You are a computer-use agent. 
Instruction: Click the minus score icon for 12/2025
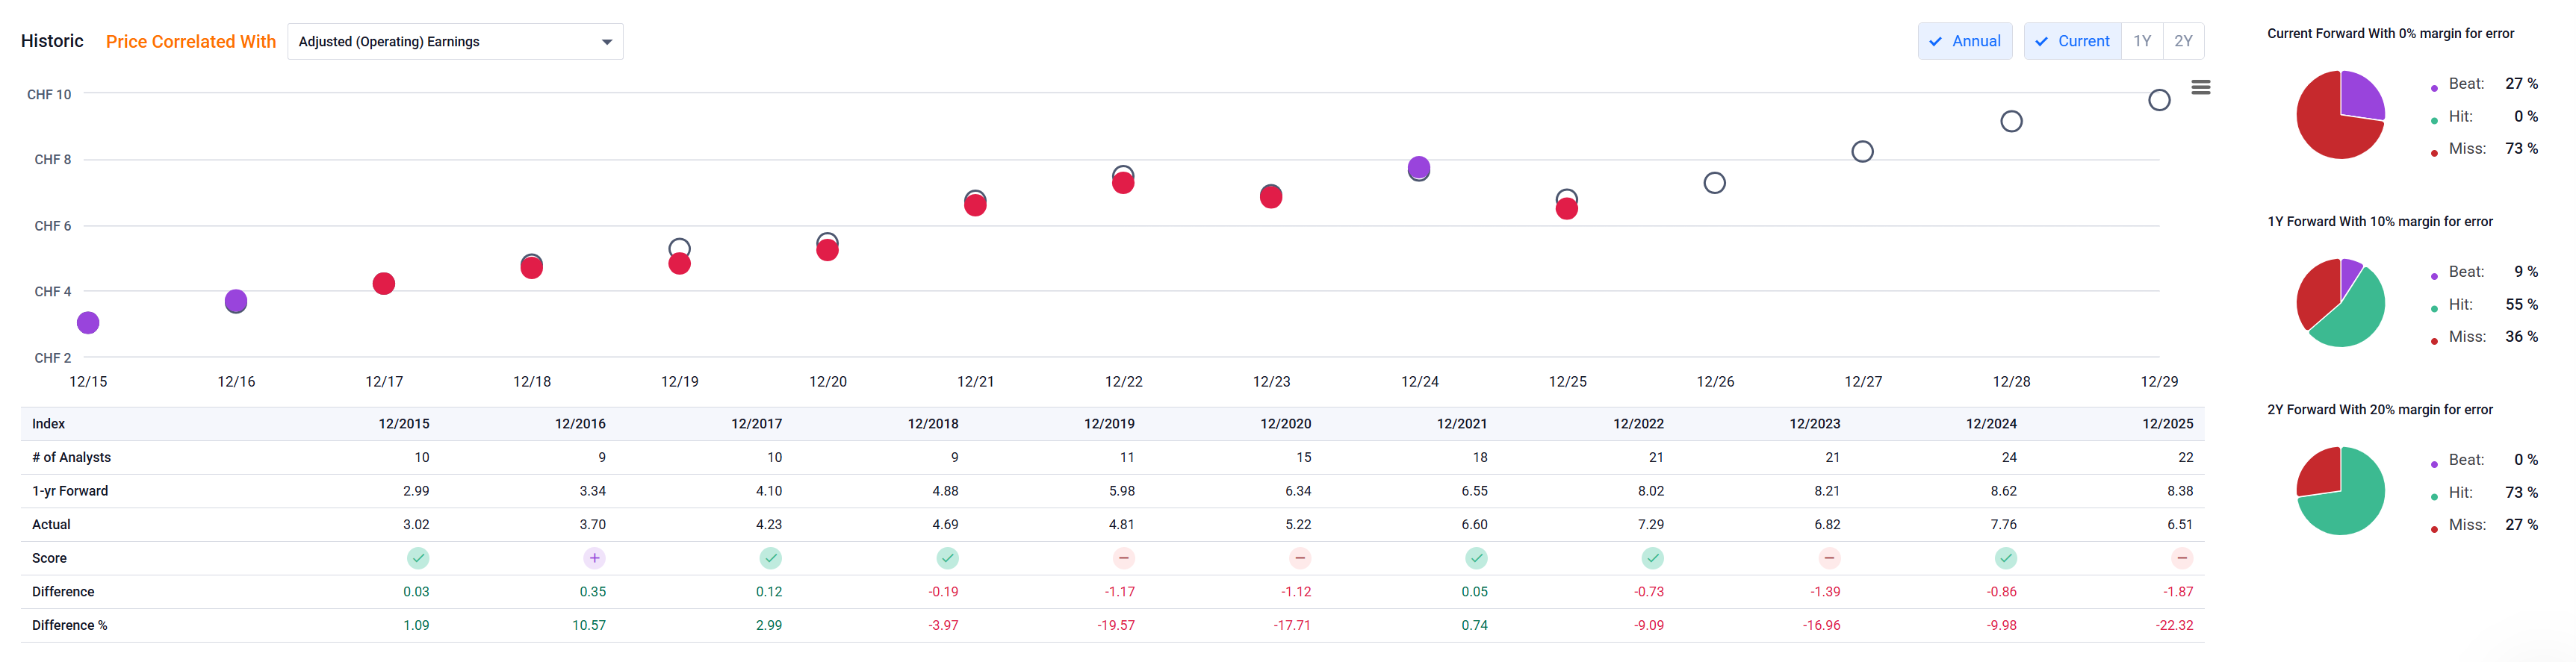[x=2182, y=558]
